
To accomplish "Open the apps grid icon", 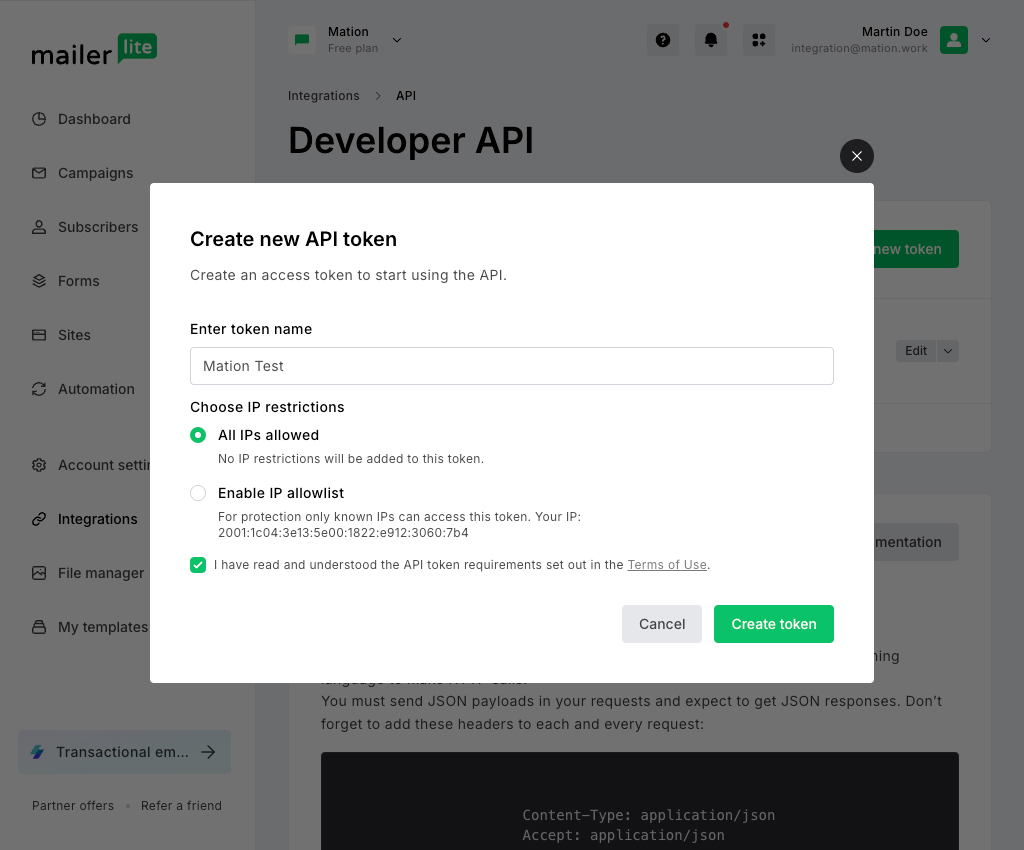I will click(759, 40).
